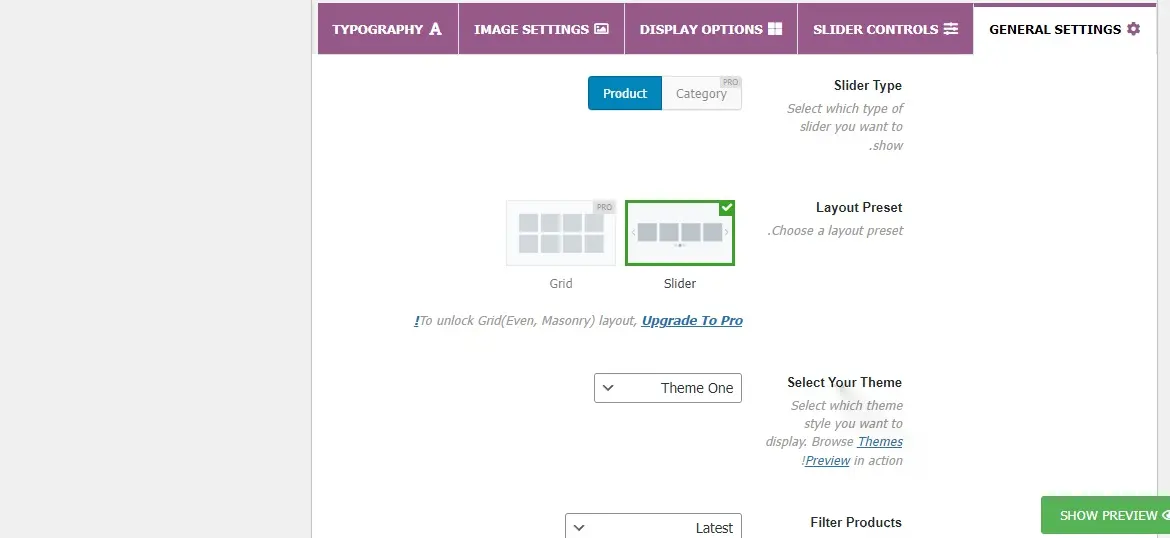Image resolution: width=1170 pixels, height=538 pixels.
Task: Click the Upgrade To Pro link
Action: click(x=692, y=321)
